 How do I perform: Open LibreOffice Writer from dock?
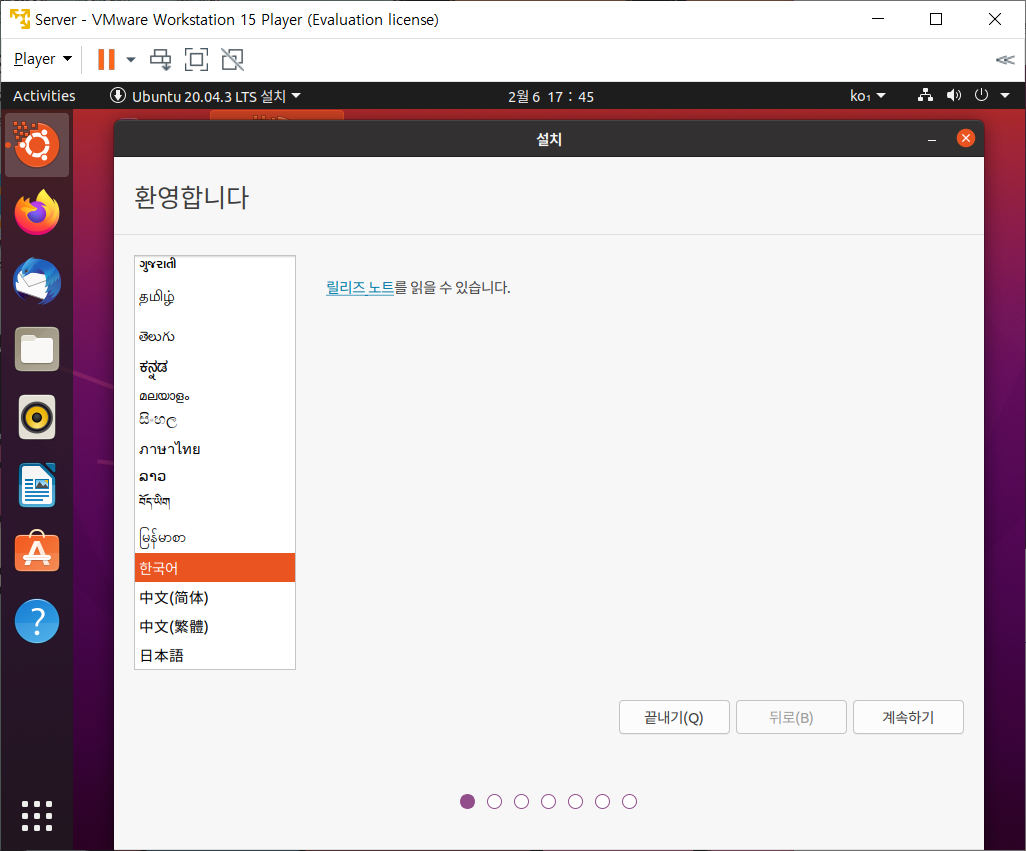tap(37, 485)
